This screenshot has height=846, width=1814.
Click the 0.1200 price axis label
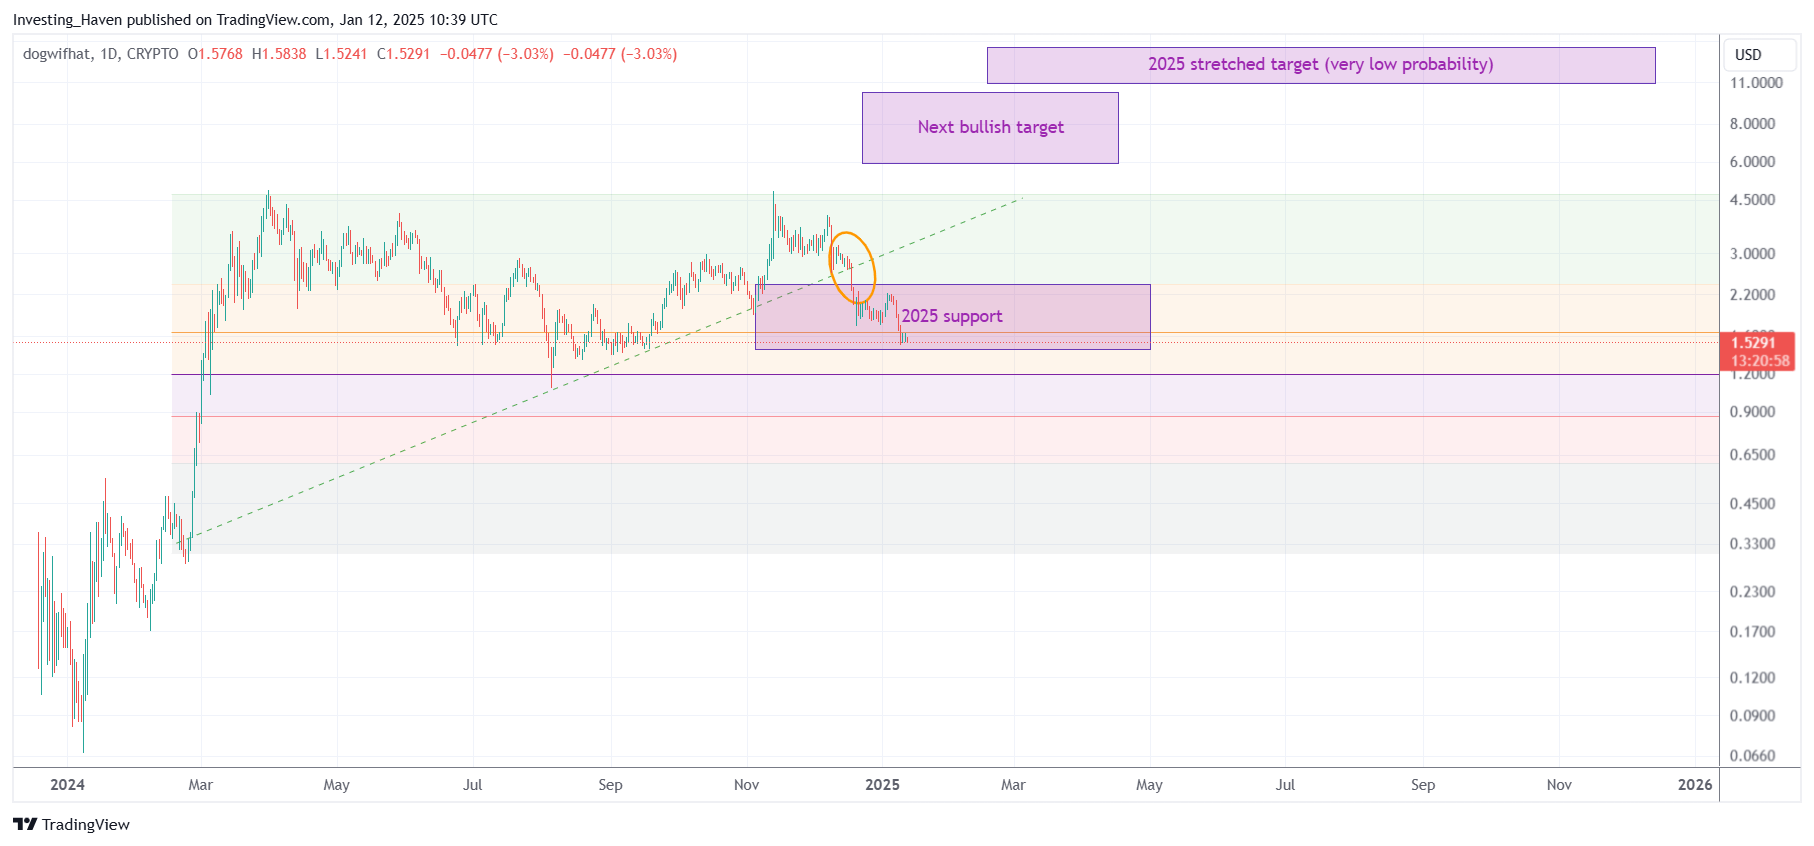pyautogui.click(x=1753, y=678)
